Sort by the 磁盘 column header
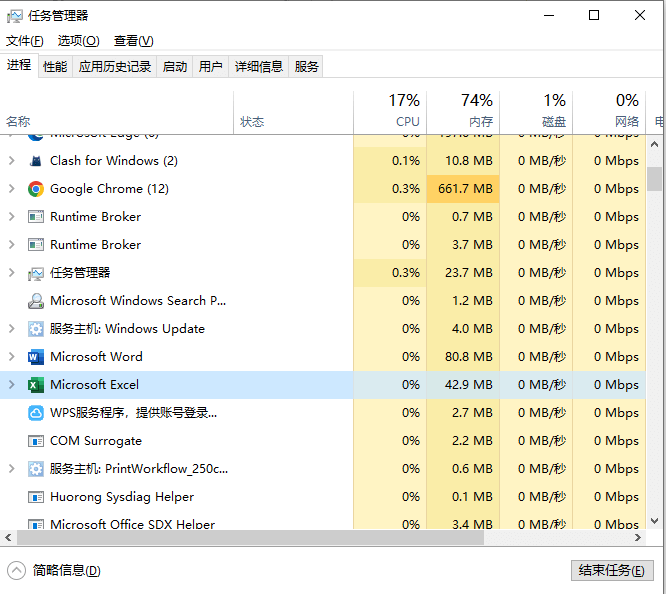Screen dimensions: 666x594 coord(536,112)
